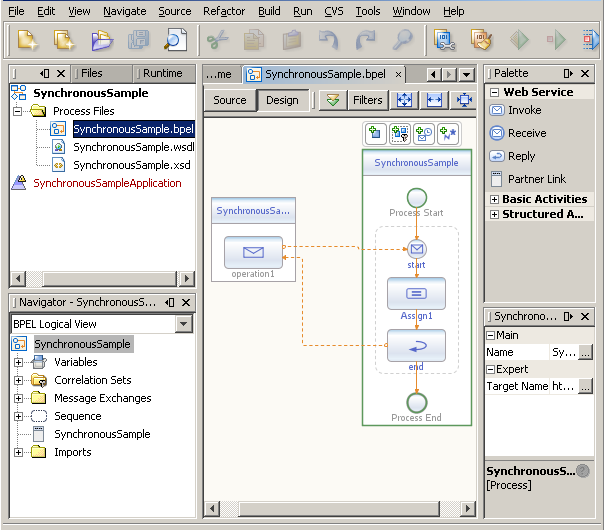Click the Open Project folder icon
Viewport: 604px width, 530px height.
point(102,40)
